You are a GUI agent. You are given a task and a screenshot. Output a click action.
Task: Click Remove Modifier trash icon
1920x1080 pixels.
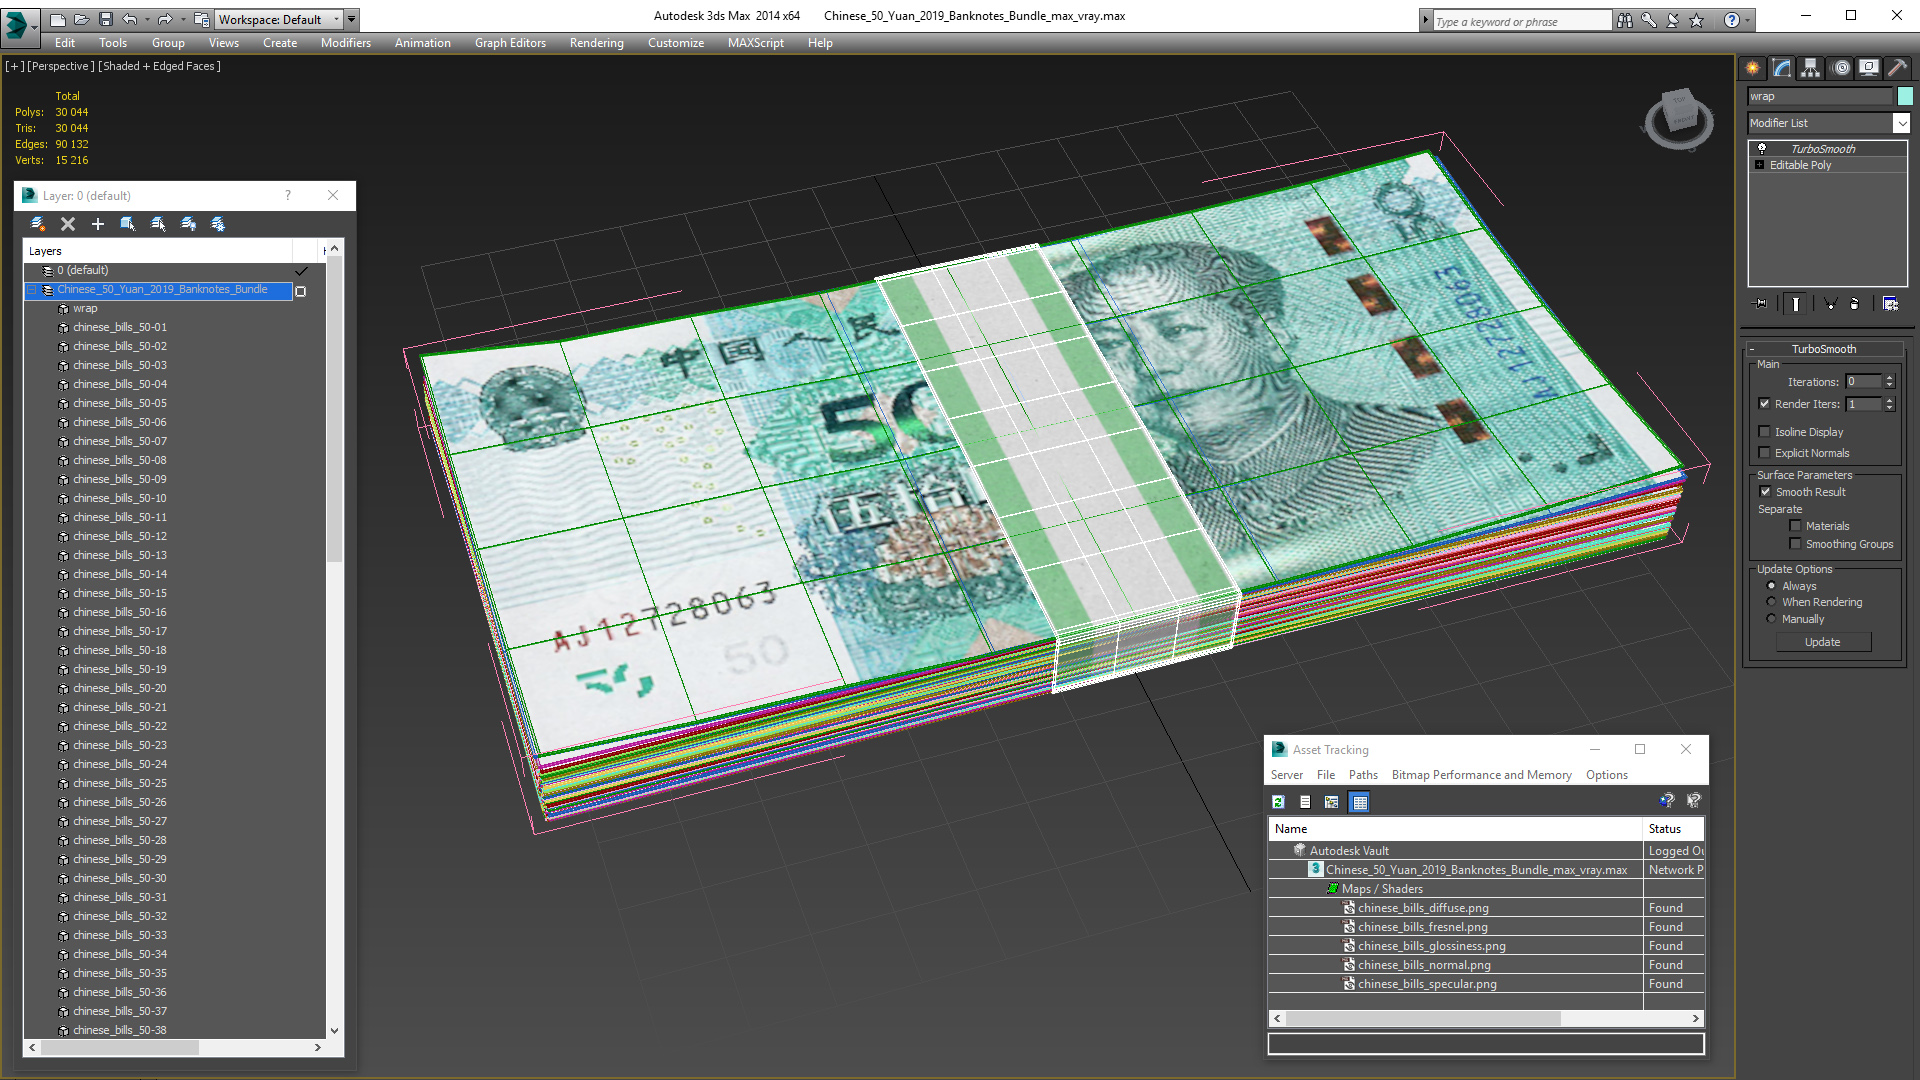[x=1855, y=304]
